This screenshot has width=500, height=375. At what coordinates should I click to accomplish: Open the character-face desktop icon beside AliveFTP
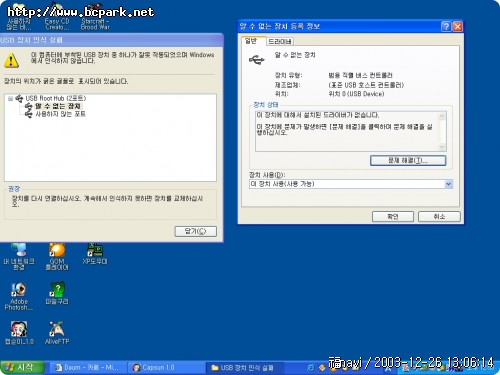coord(19,333)
